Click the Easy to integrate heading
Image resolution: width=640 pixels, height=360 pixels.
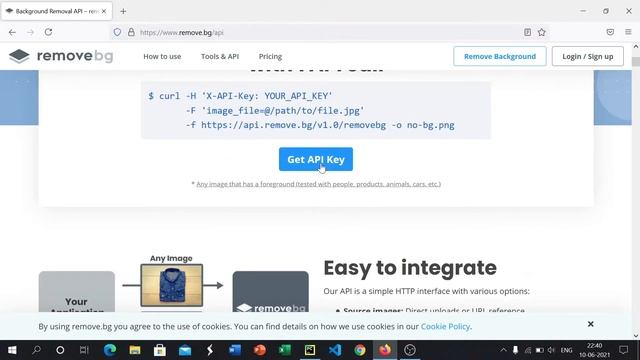[x=410, y=268]
